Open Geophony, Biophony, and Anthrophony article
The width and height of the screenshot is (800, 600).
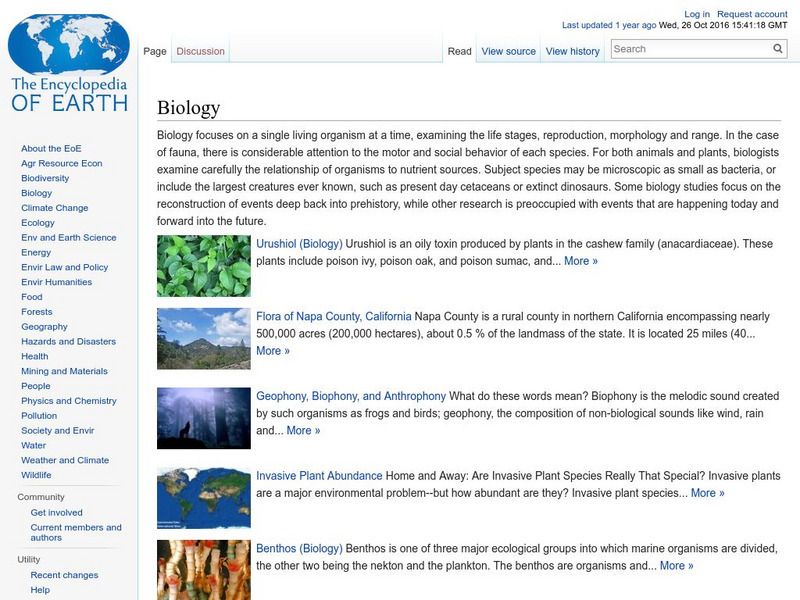(x=351, y=396)
